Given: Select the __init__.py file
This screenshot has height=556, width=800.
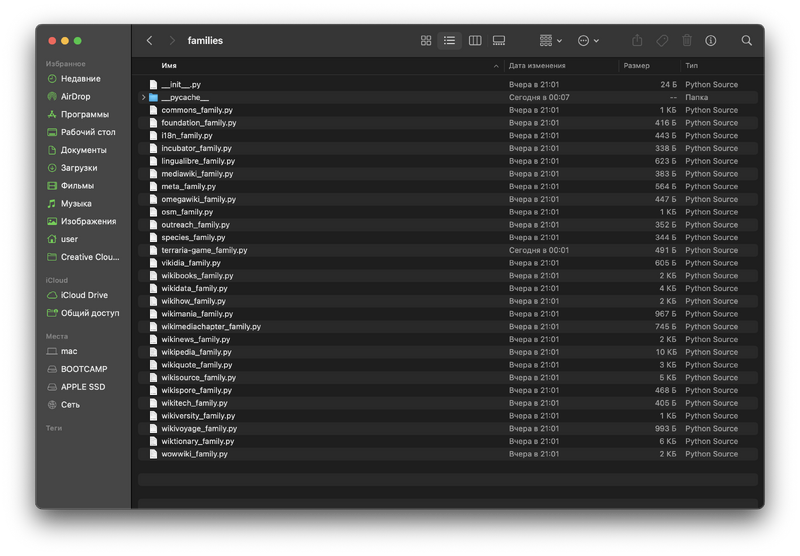Looking at the screenshot, I should click(448, 85).
